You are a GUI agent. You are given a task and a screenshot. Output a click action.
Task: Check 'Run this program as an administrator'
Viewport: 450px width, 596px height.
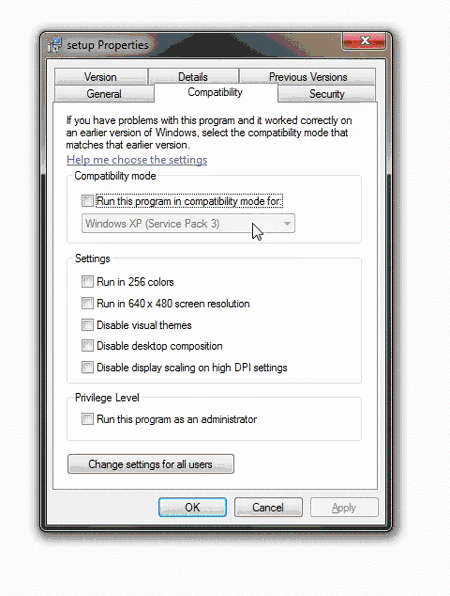[87, 419]
